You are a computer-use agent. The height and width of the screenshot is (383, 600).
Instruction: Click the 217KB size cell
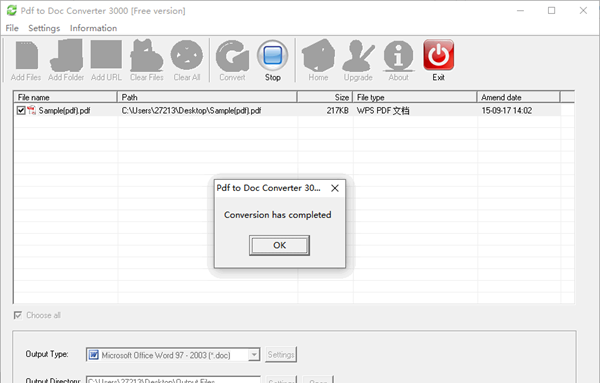click(338, 111)
